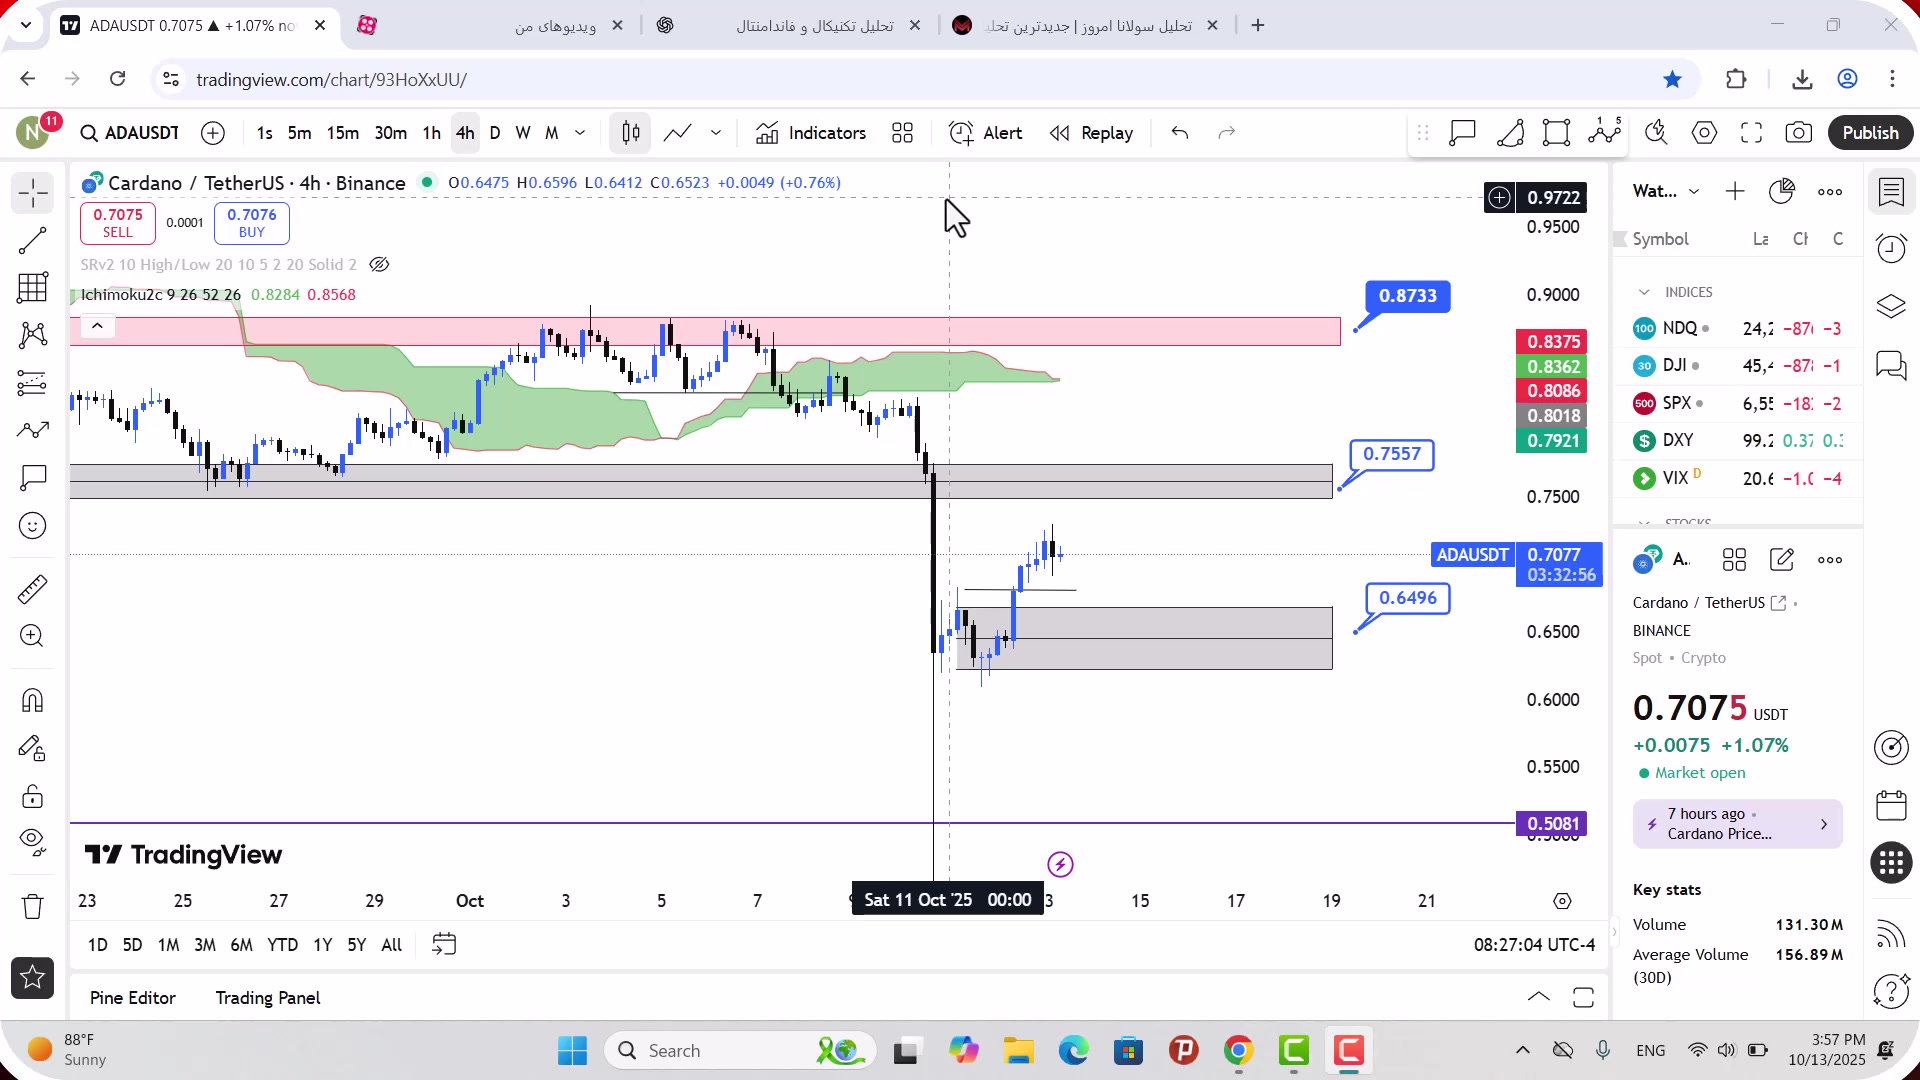Start bar Replay mode

(1091, 133)
